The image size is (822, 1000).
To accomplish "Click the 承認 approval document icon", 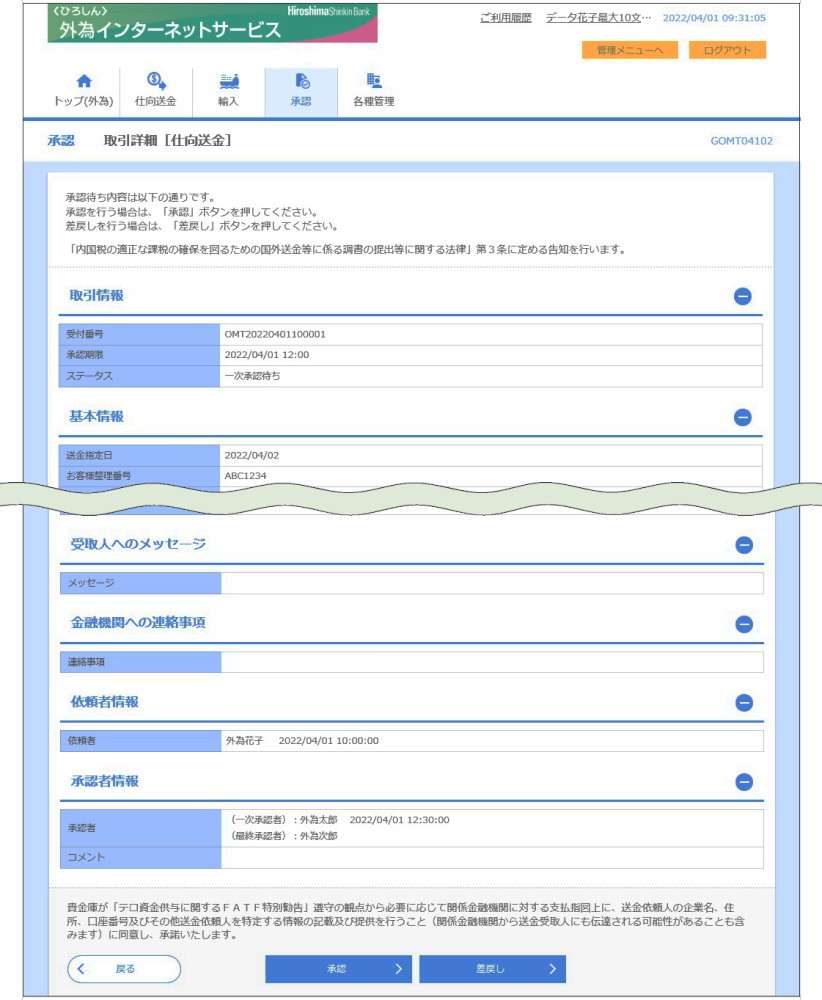I will click(x=300, y=81).
